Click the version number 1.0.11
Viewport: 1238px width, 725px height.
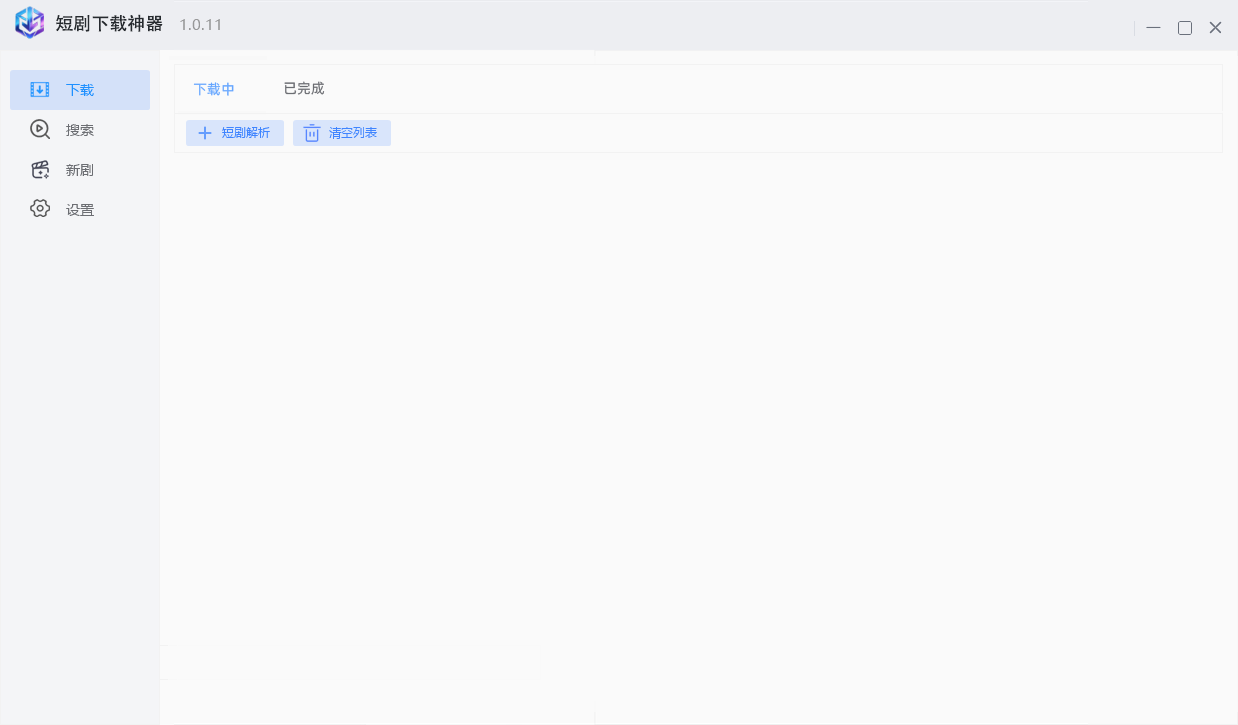[x=201, y=24]
